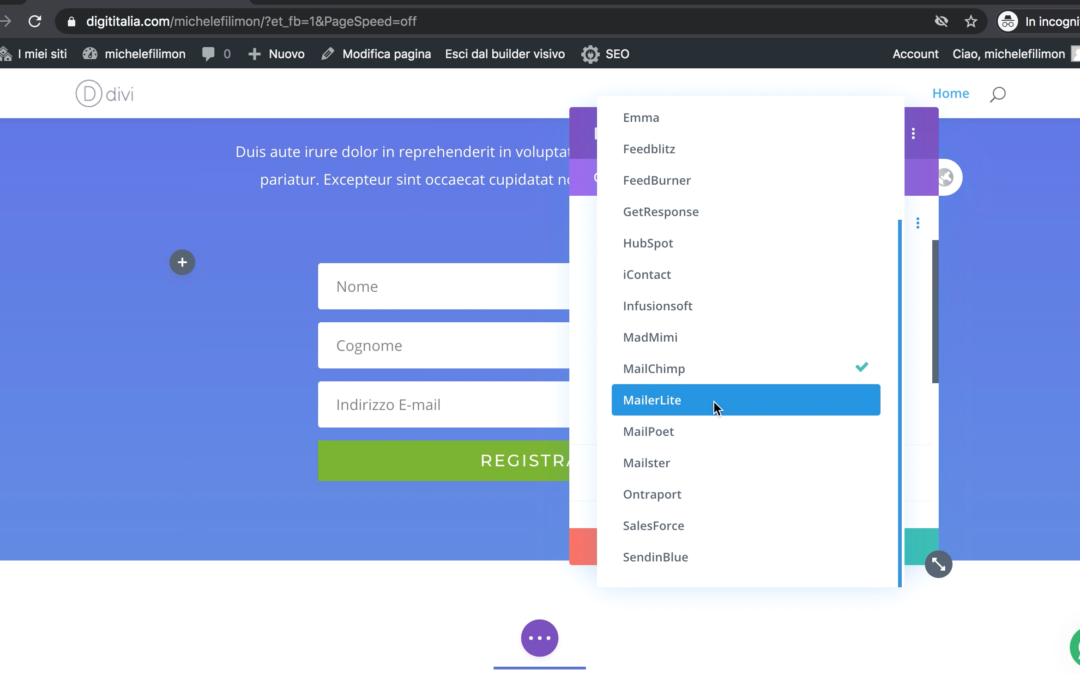This screenshot has width=1080, height=675.
Task: Select MadMimi from the provider list
Action: (x=746, y=337)
